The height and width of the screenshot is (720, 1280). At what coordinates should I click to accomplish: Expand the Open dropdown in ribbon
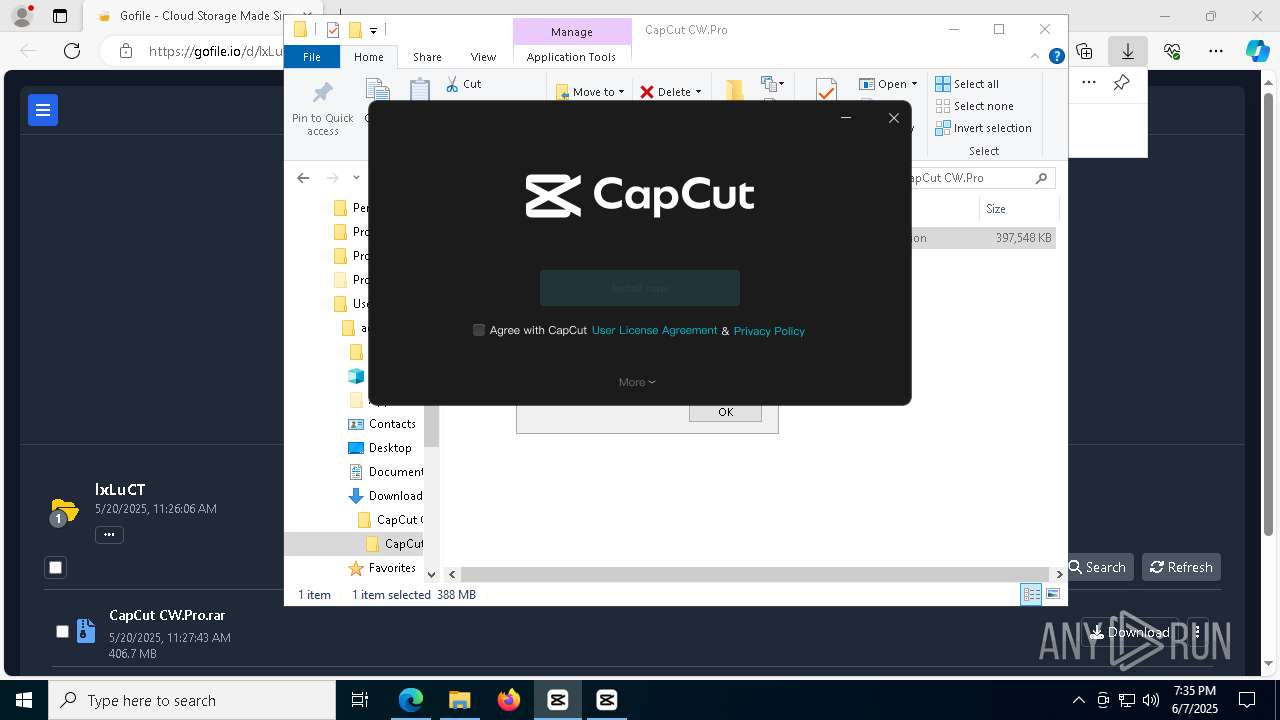tap(888, 84)
